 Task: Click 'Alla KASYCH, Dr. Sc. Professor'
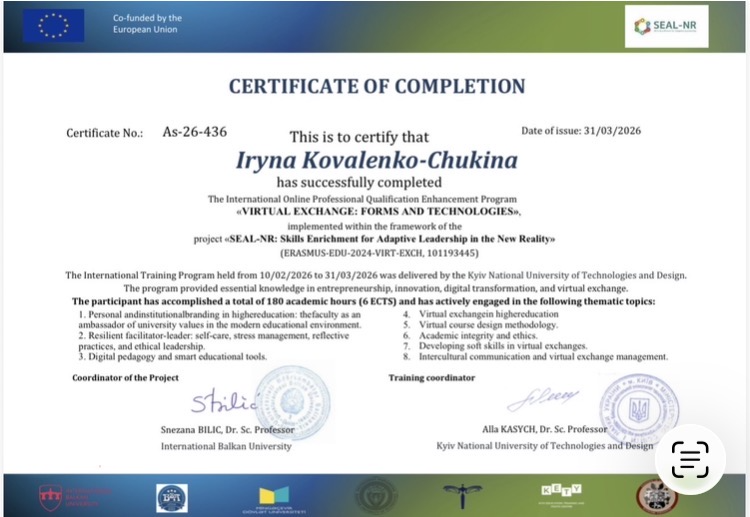(x=544, y=429)
